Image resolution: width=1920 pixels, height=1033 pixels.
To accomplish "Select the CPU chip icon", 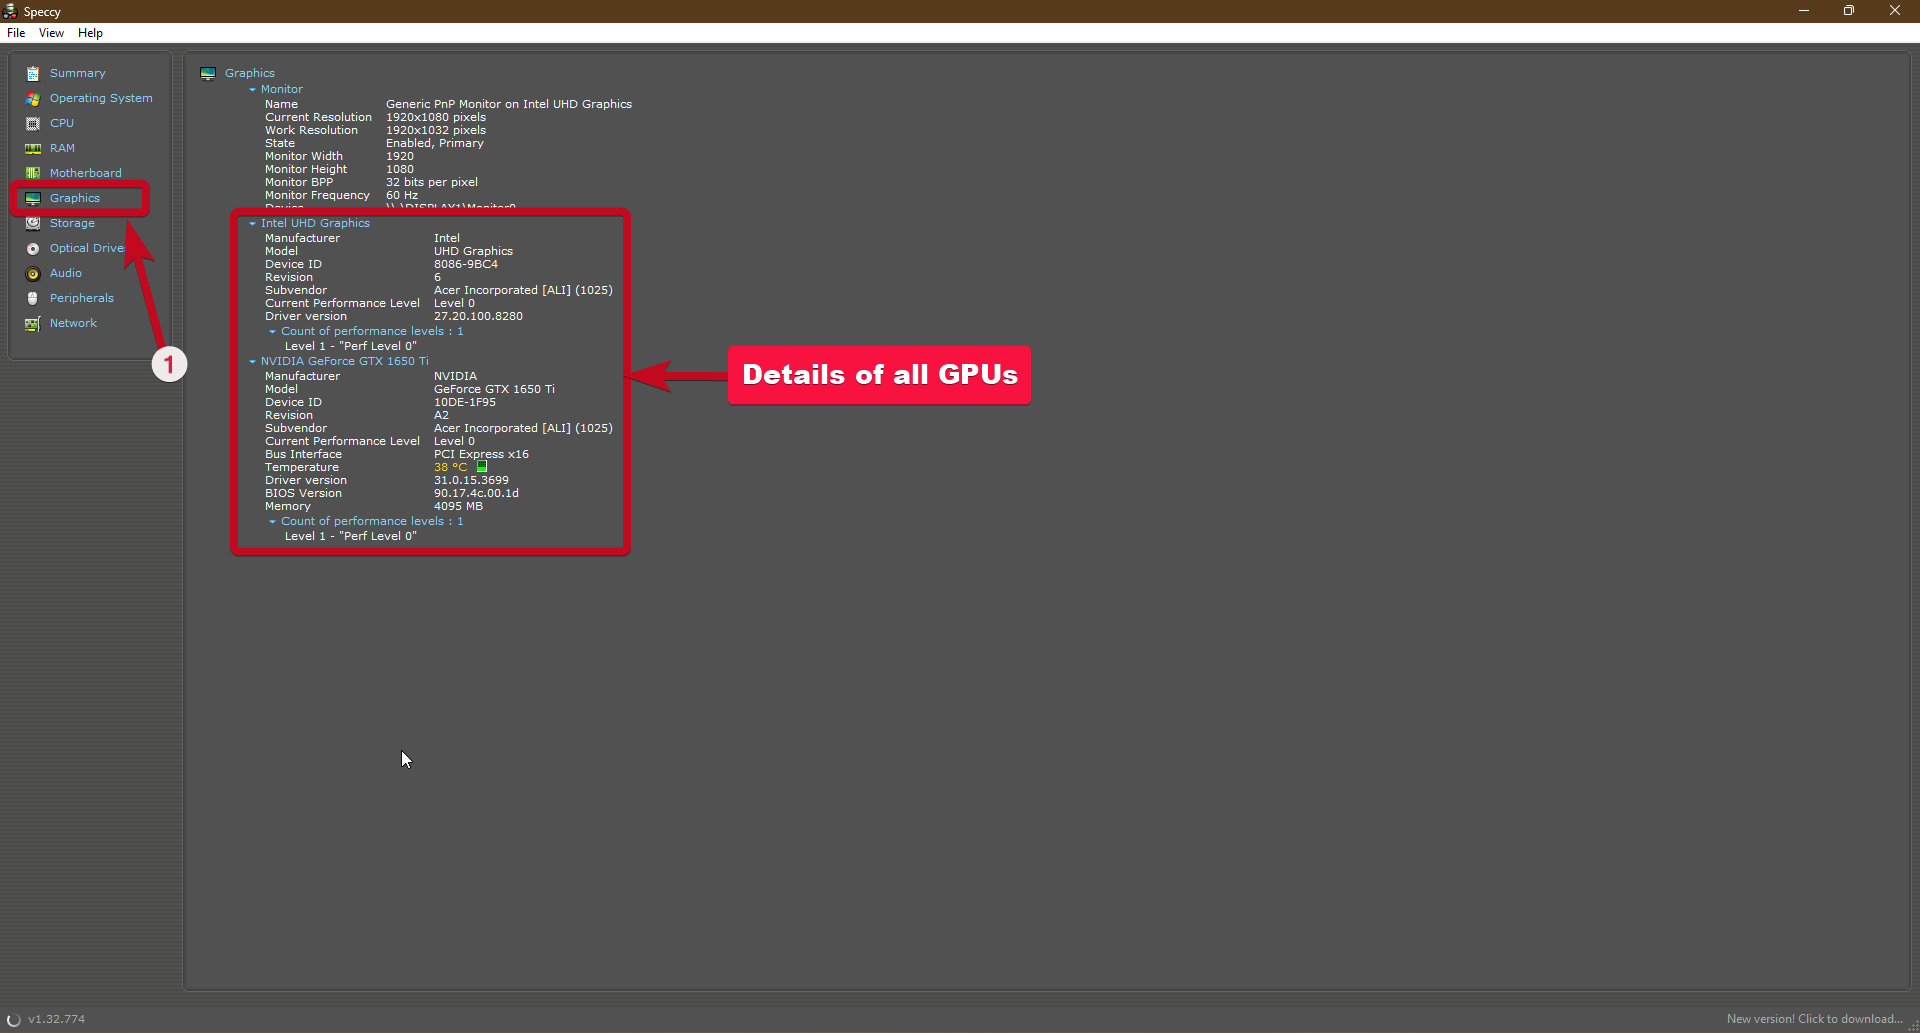I will pyautogui.click(x=33, y=123).
